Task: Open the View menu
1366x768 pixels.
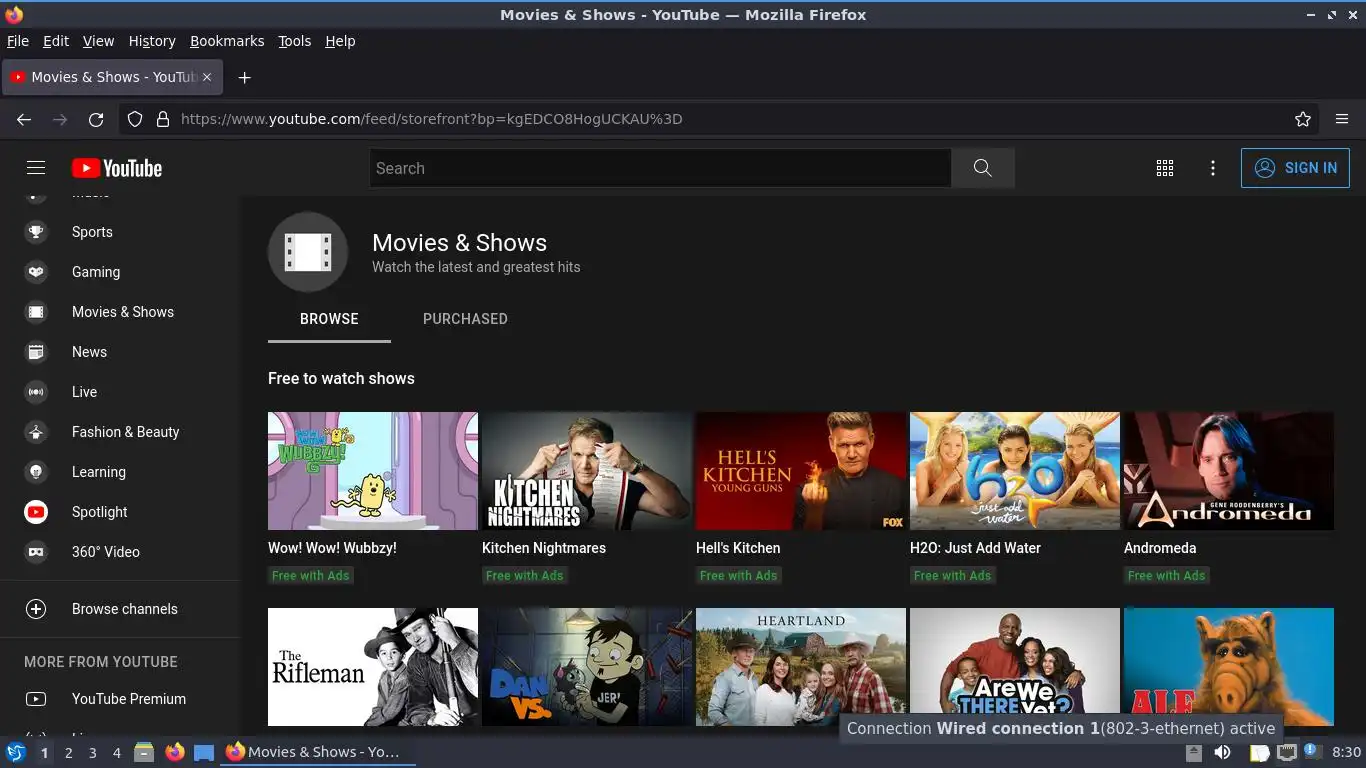Action: pyautogui.click(x=98, y=41)
